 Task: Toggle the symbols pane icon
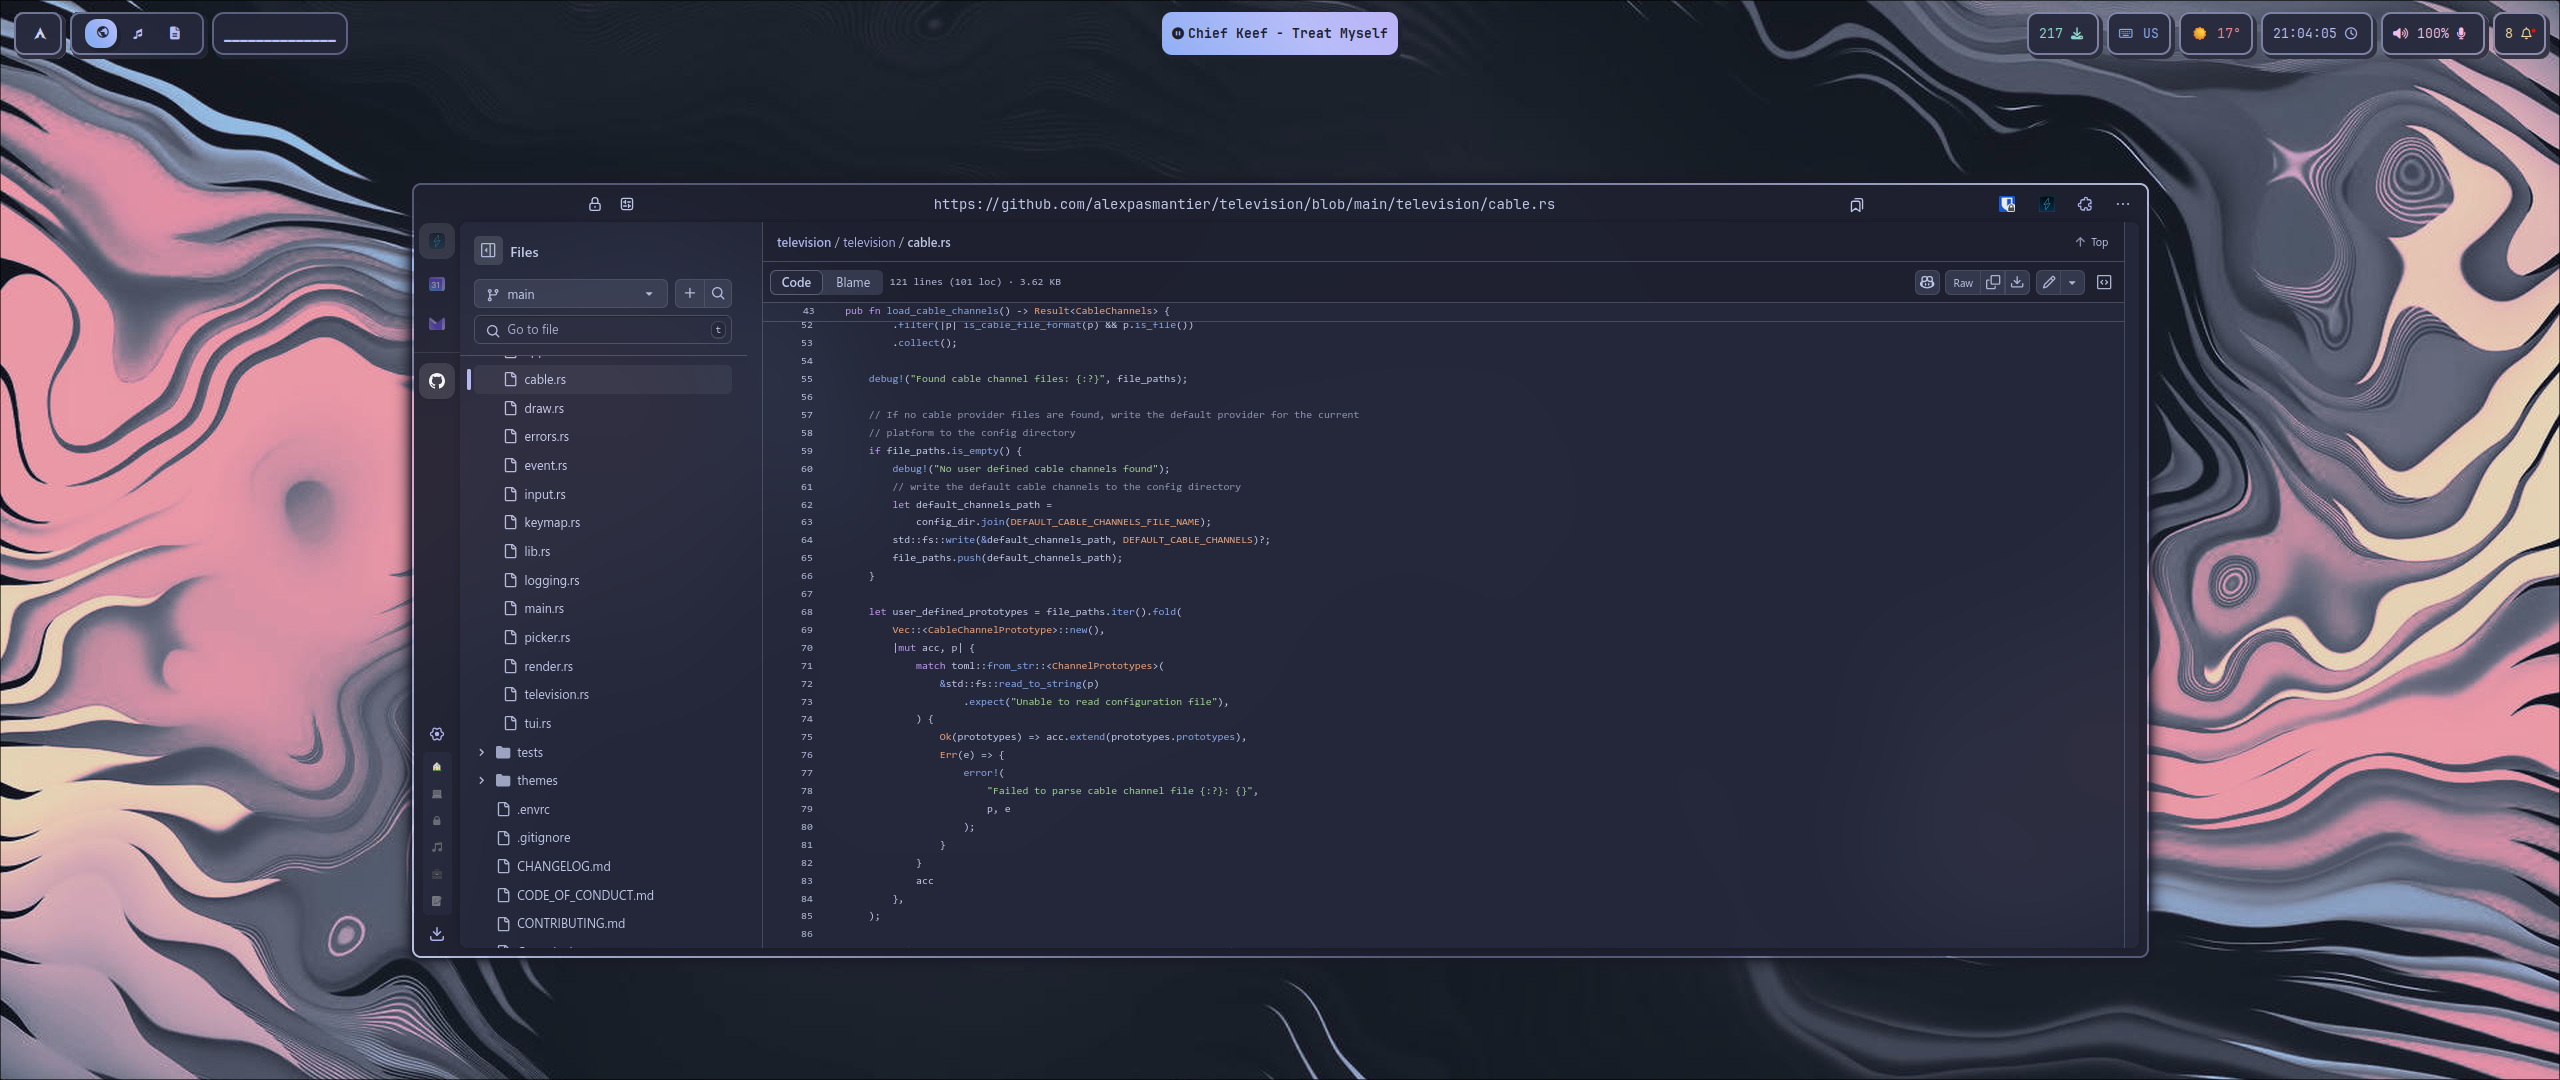tap(2104, 283)
